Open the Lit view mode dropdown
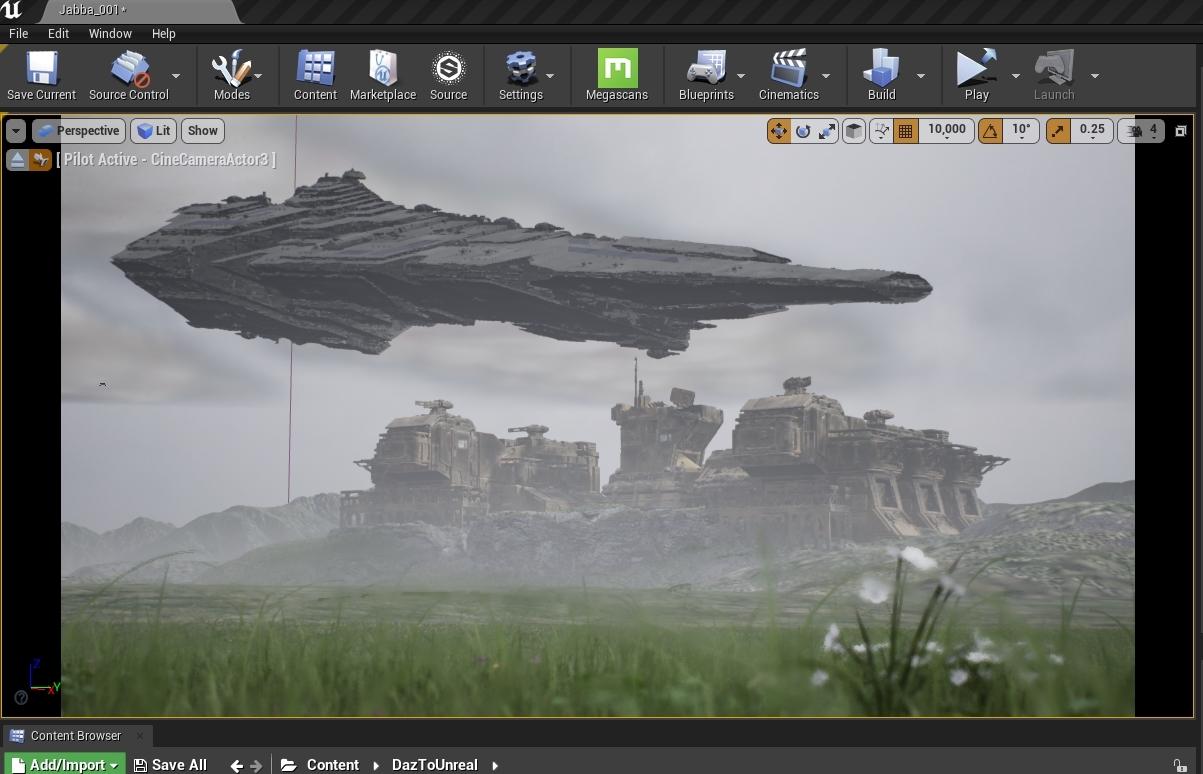Image resolution: width=1203 pixels, height=774 pixels. tap(153, 131)
